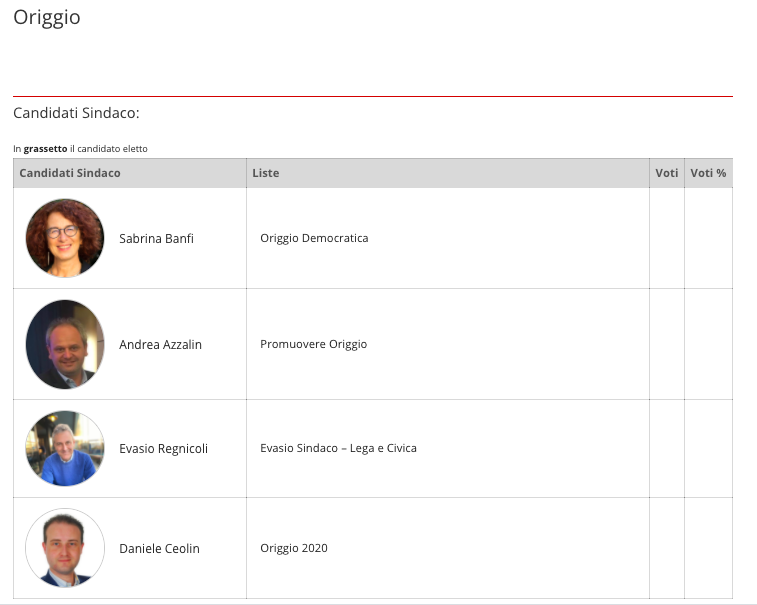Click the Origgio Democratica list name

314,238
